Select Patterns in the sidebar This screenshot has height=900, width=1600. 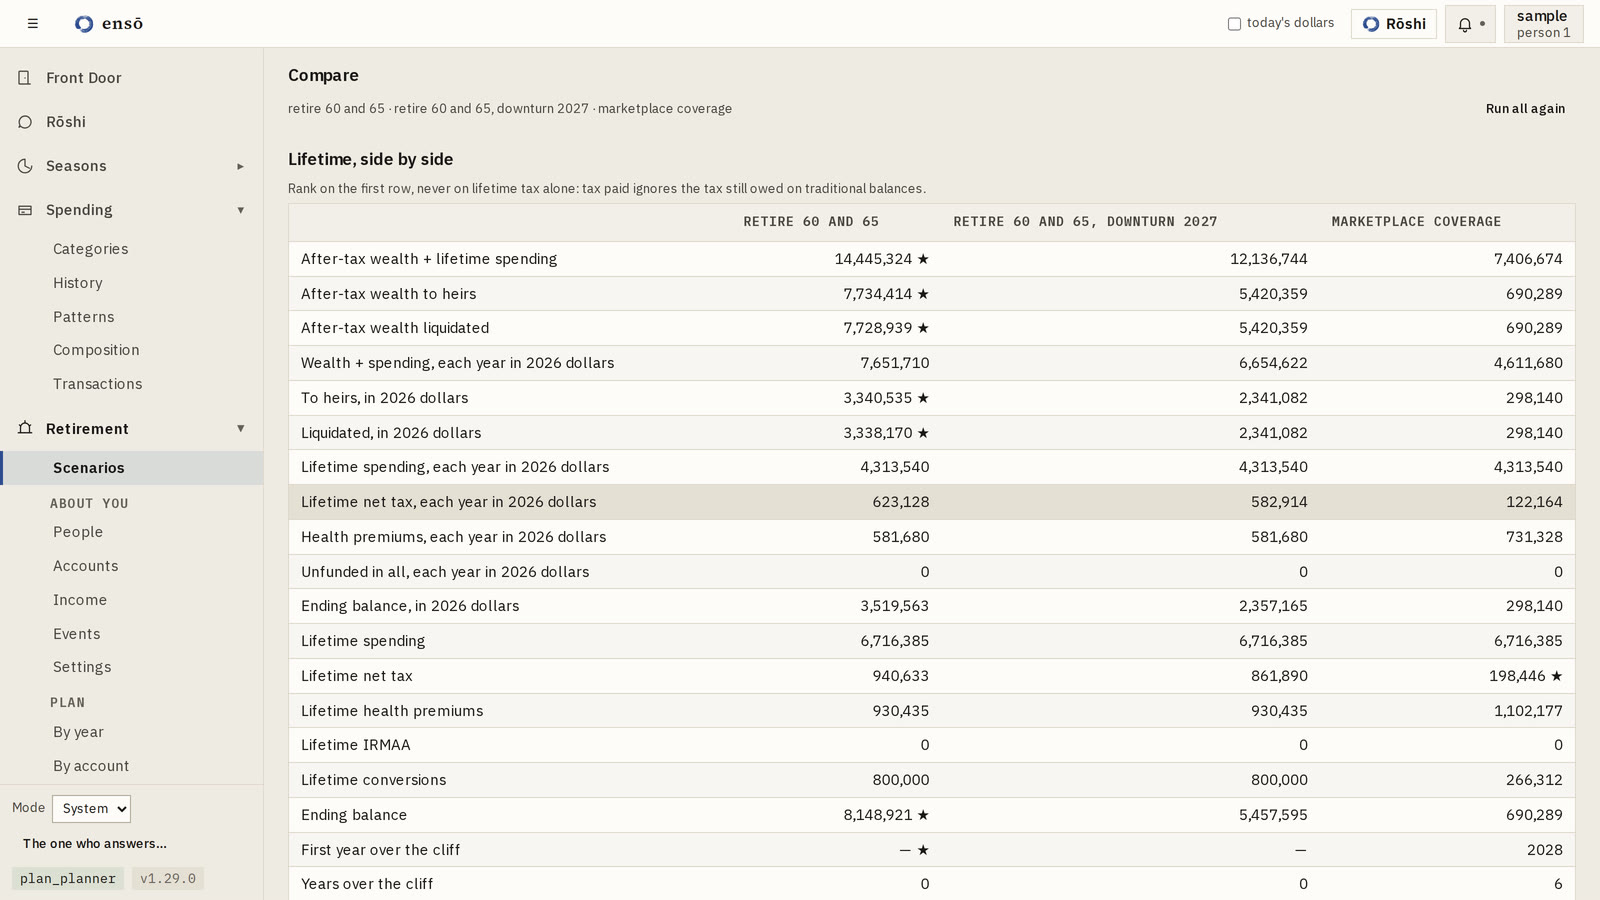pos(84,317)
